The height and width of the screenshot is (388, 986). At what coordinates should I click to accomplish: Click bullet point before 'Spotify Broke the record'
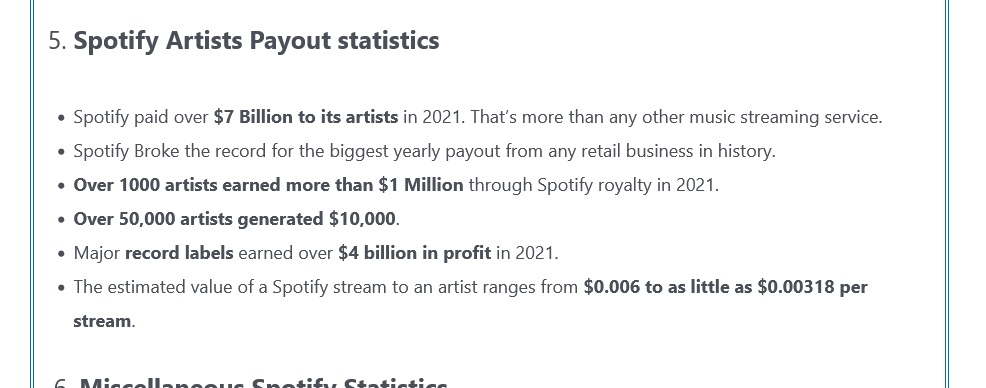tap(61, 152)
